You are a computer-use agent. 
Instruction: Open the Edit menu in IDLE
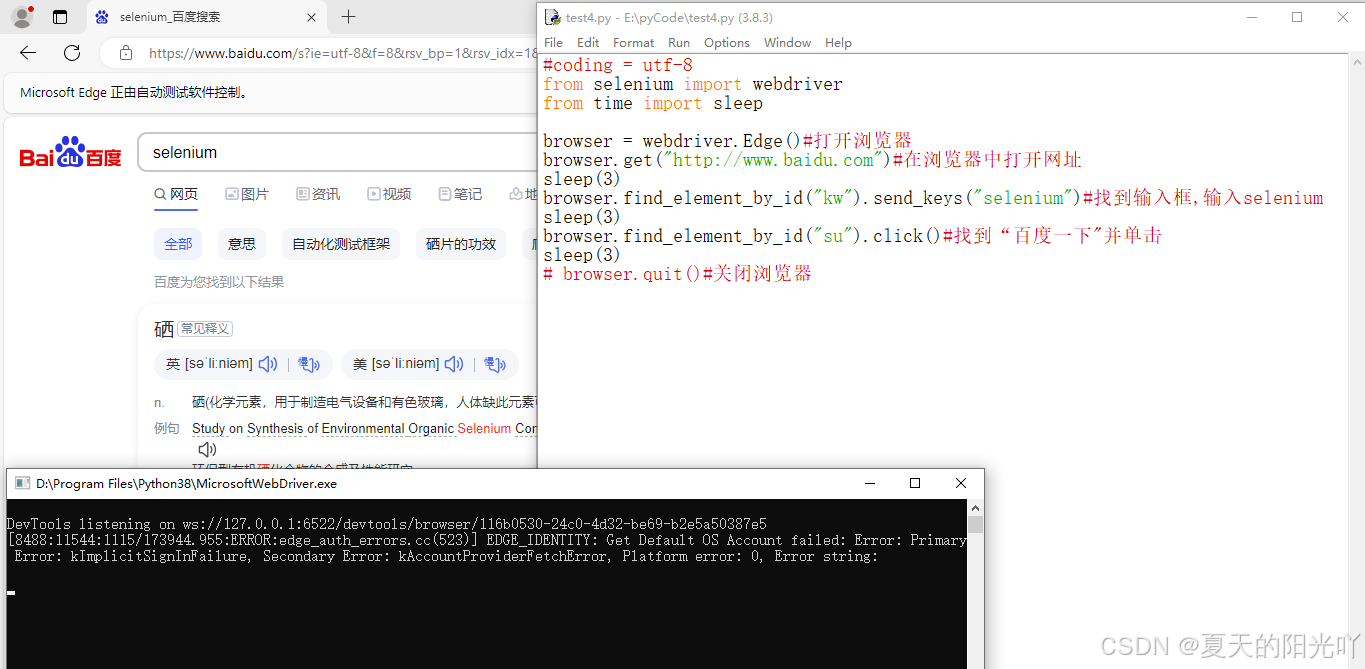point(588,42)
